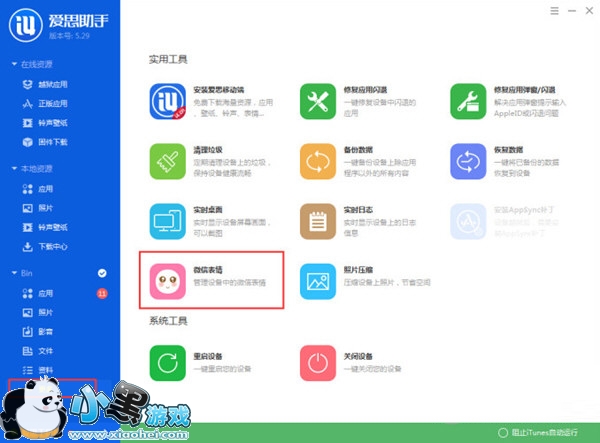The image size is (600, 443).
Task: Collapse the 本地资源 section
Action: tap(14, 168)
